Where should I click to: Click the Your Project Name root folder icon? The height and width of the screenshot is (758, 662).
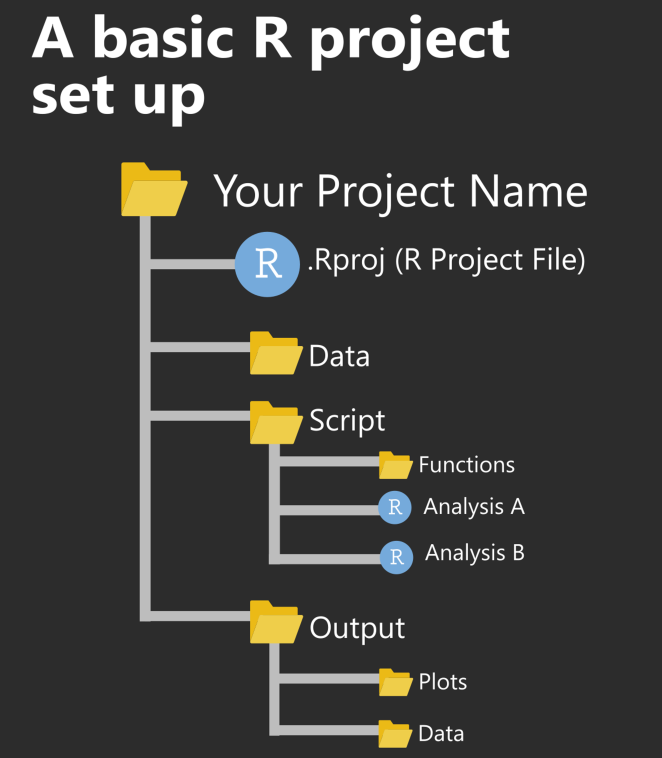(153, 190)
